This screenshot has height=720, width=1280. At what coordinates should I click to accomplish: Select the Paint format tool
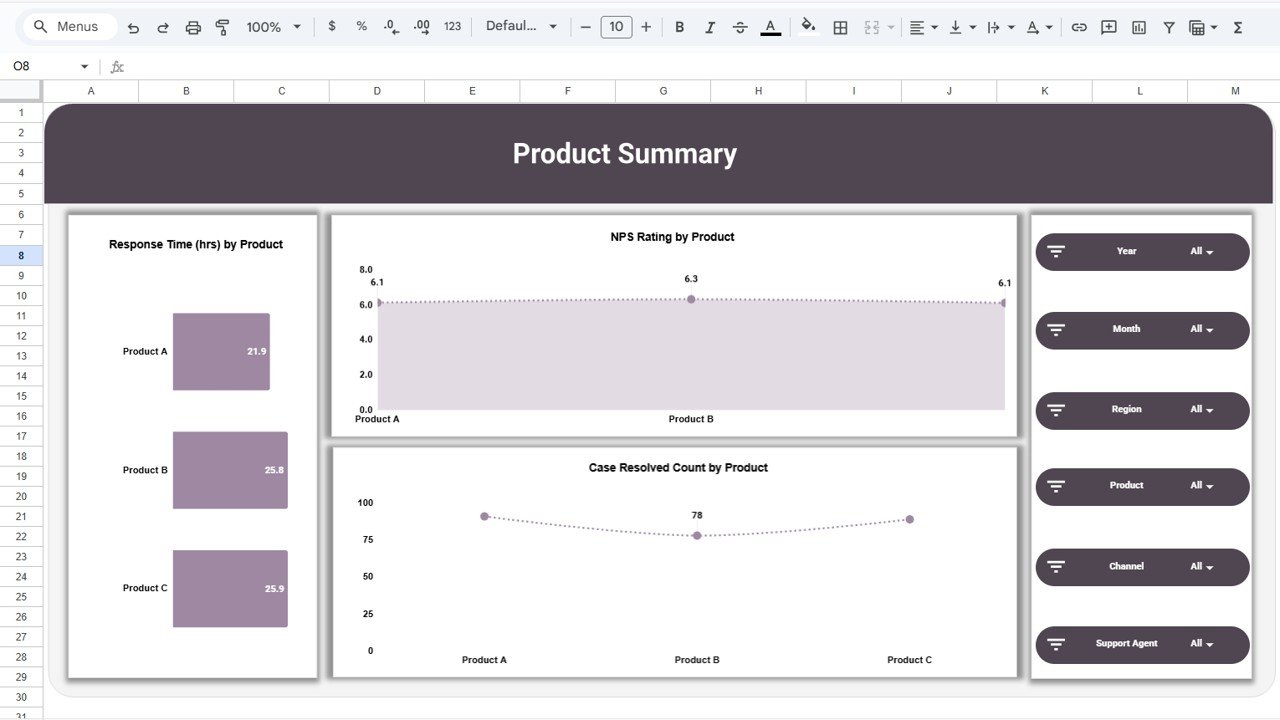click(x=221, y=27)
